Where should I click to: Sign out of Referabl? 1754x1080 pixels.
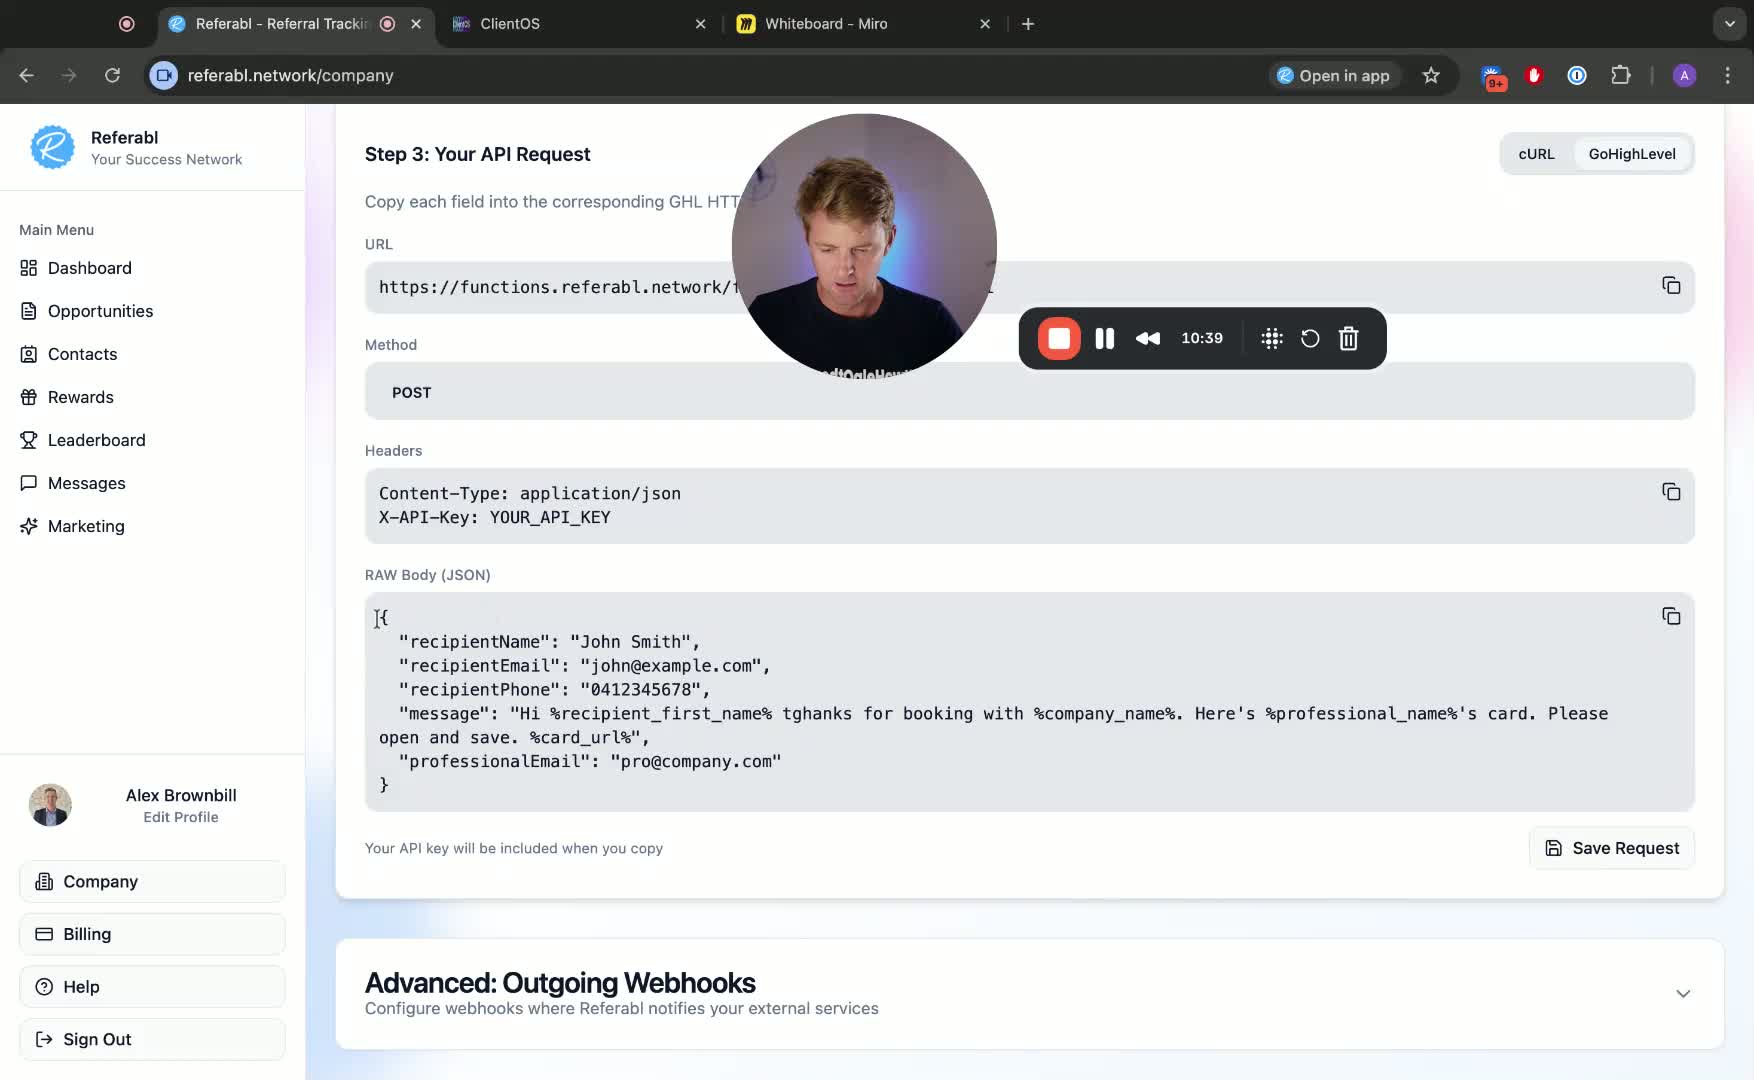[x=152, y=1039]
